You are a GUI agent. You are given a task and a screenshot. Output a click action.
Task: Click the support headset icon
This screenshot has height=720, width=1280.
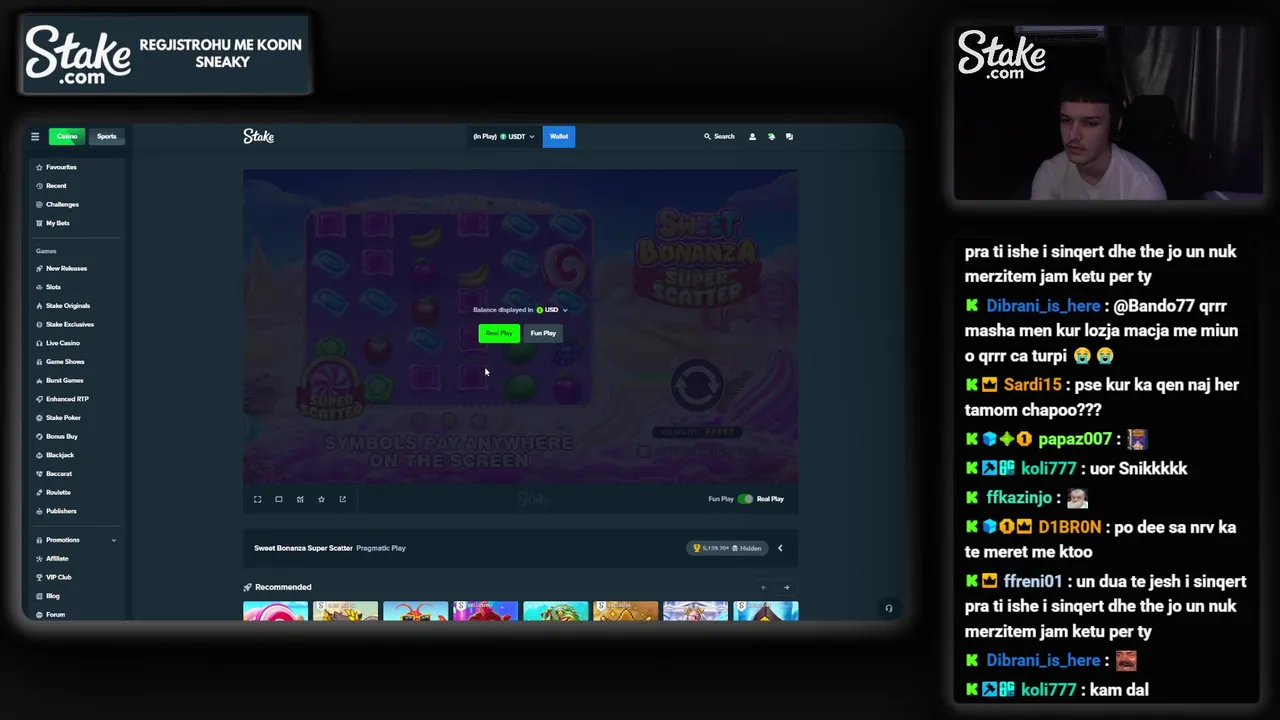pyautogui.click(x=888, y=608)
